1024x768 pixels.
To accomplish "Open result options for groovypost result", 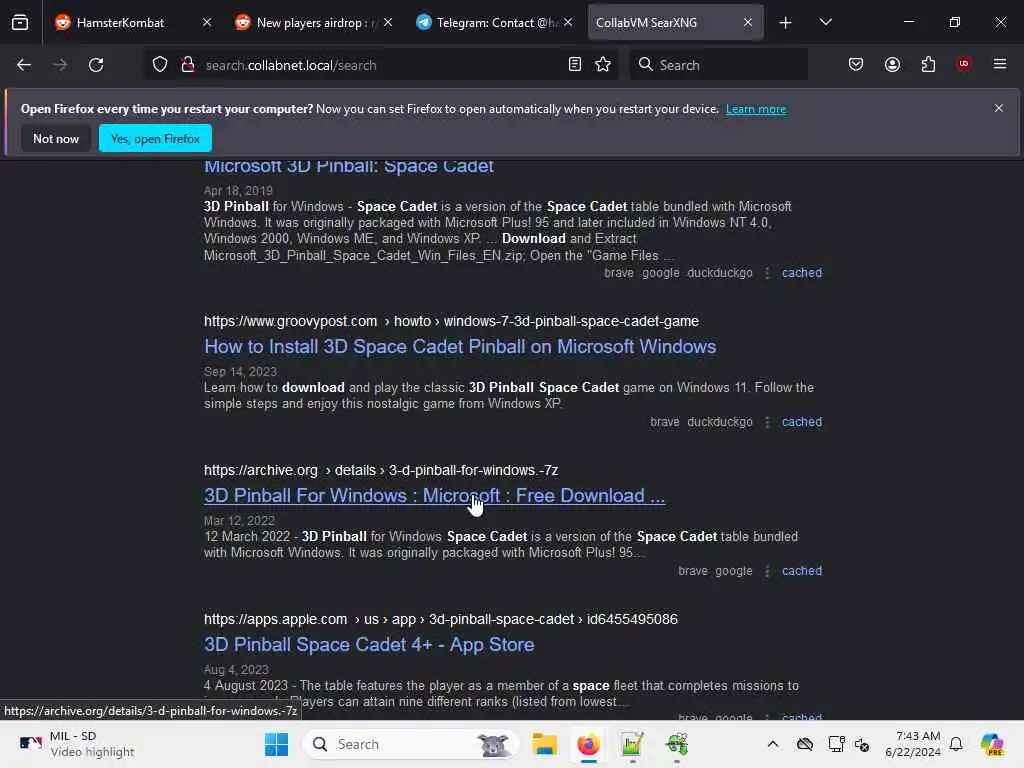I will tap(767, 422).
